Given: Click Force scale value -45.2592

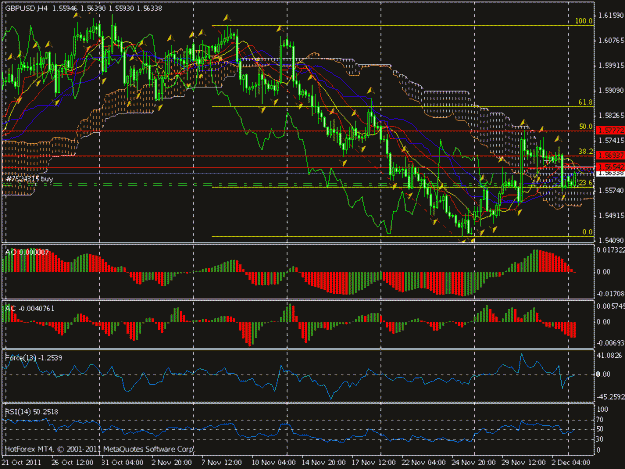Looking at the screenshot, I should (x=610, y=397).
